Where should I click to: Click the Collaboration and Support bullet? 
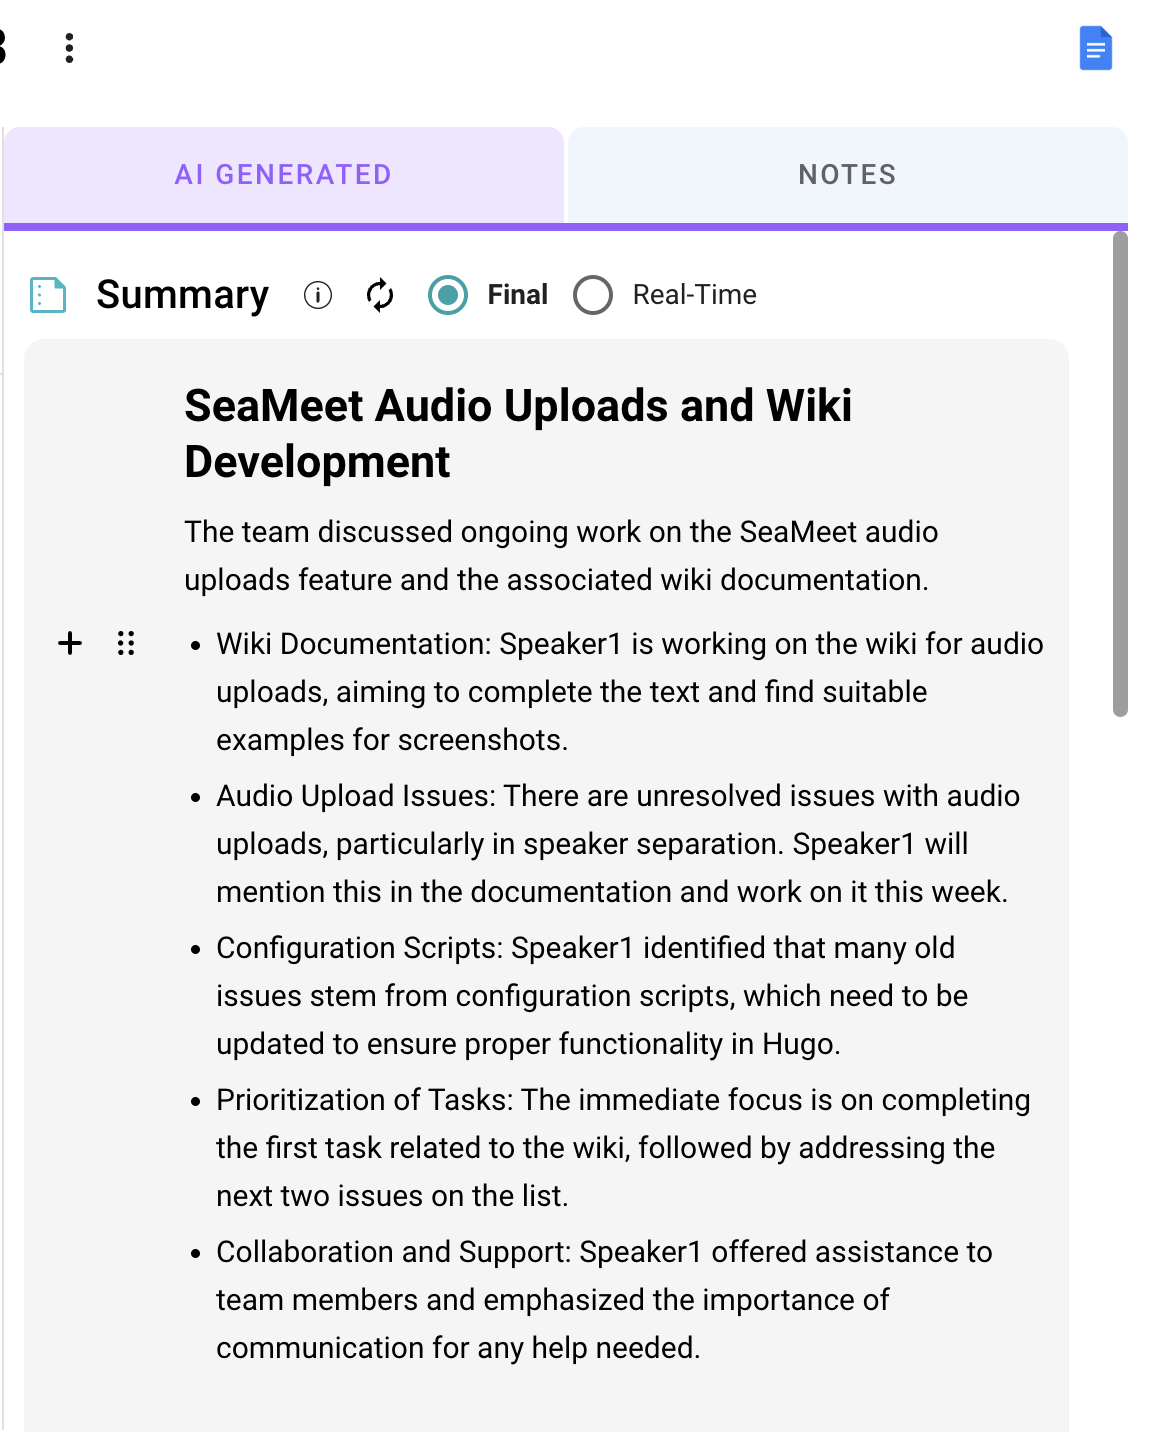(x=604, y=1299)
